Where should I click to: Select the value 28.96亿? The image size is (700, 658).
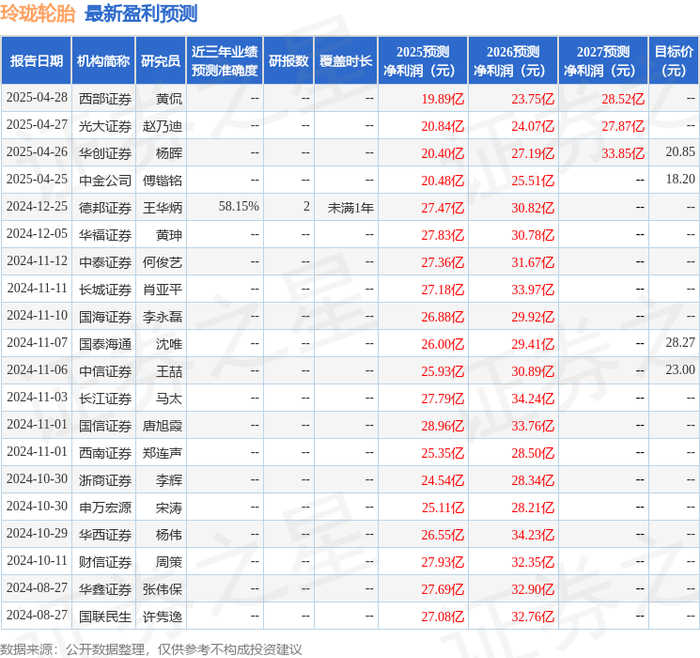[x=442, y=426]
